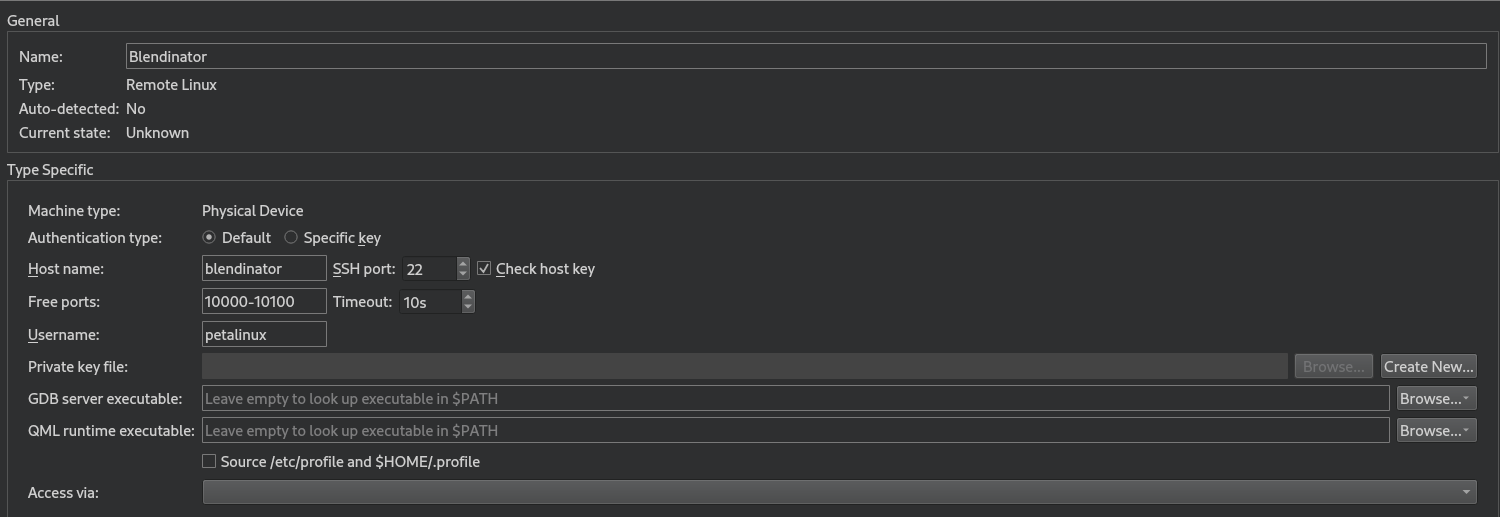Decrease the SSH port value with down arrow

click(x=463, y=274)
